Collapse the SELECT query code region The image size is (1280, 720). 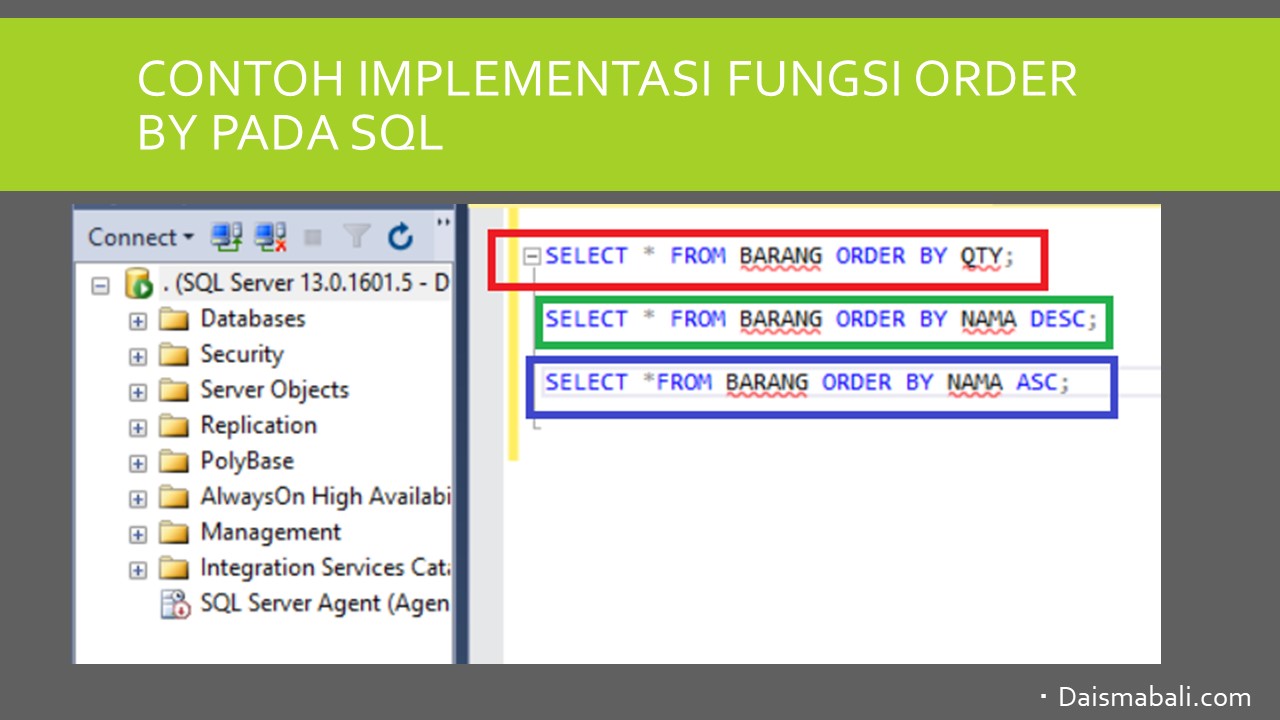click(x=532, y=256)
